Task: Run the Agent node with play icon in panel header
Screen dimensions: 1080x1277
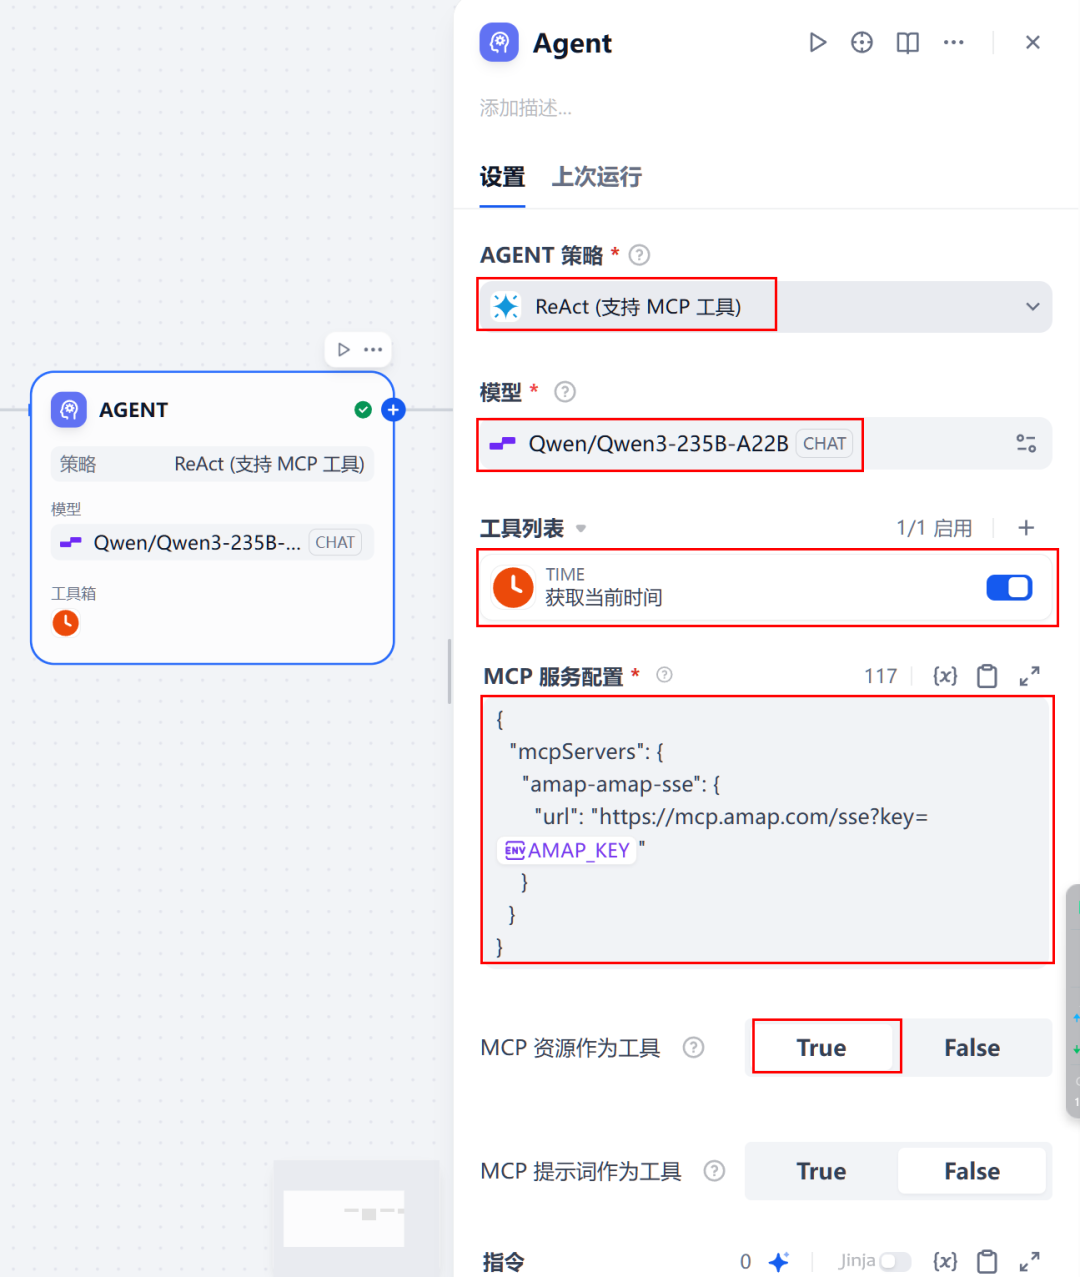Action: pyautogui.click(x=817, y=43)
